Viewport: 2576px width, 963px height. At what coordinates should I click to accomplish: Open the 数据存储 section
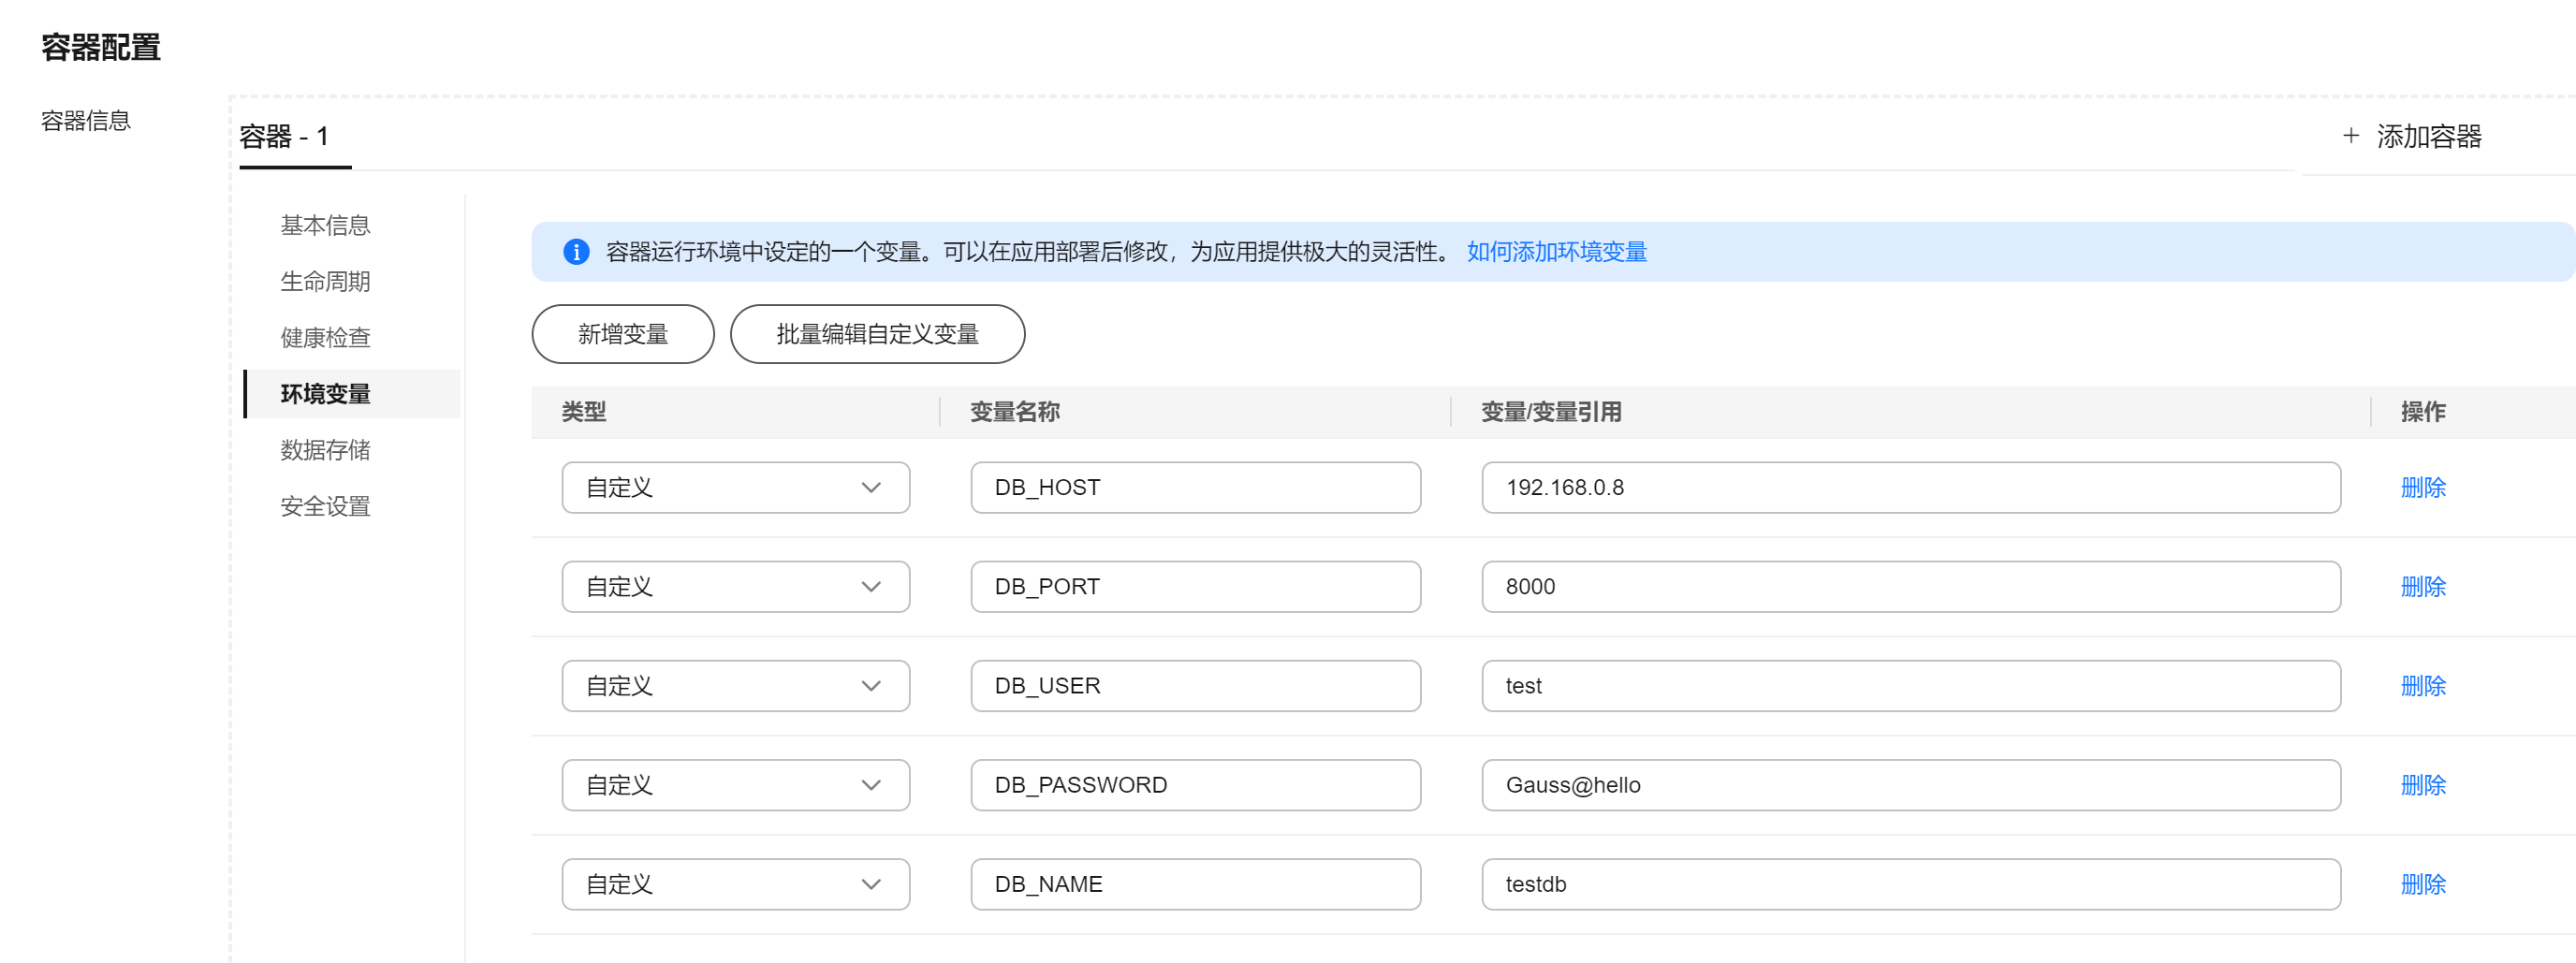(325, 450)
